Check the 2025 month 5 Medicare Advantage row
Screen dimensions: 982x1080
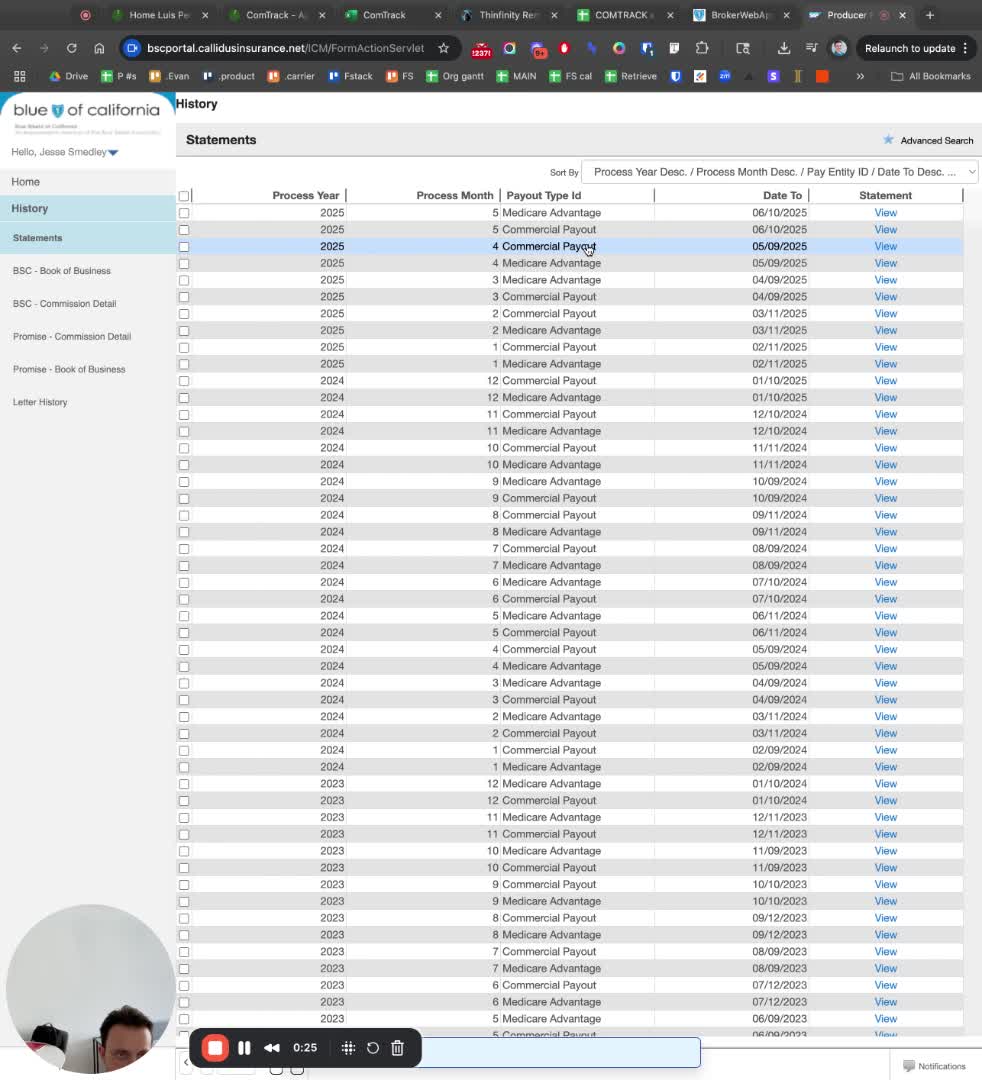(184, 213)
